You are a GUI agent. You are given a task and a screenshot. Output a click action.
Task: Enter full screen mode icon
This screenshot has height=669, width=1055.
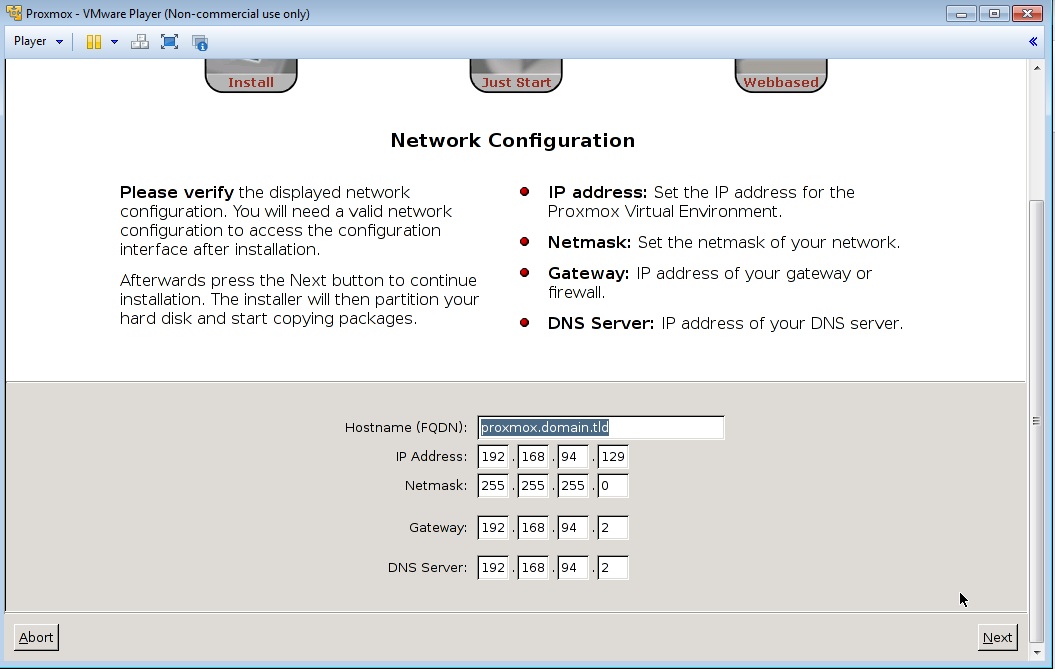coord(170,42)
